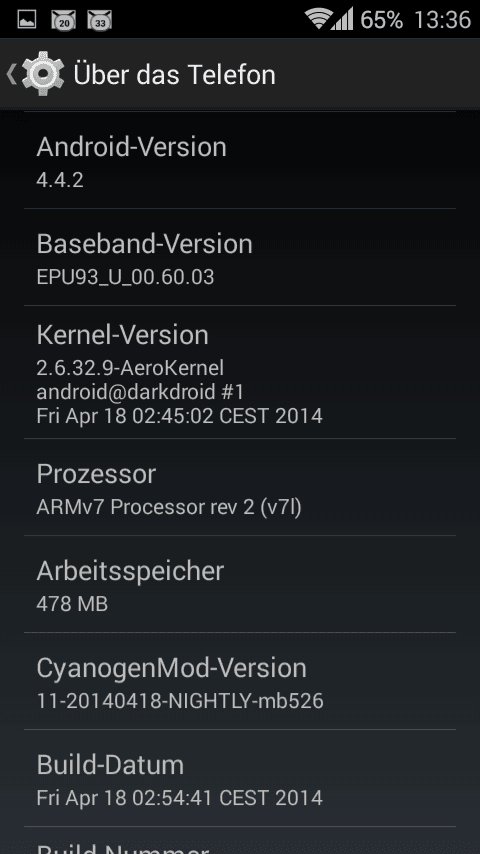This screenshot has height=854, width=480.
Task: Tap the Android-Version 4.4.2 entry
Action: pyautogui.click(x=240, y=160)
